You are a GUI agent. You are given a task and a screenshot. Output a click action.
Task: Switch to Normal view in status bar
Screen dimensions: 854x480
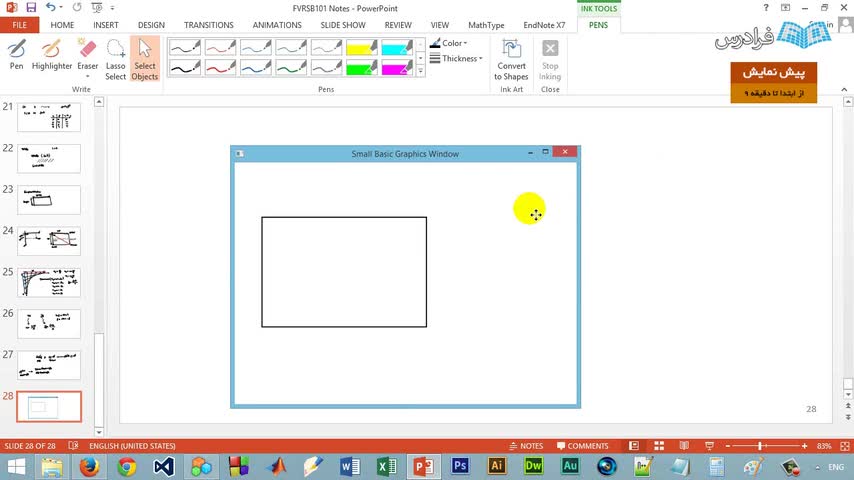tap(634, 446)
